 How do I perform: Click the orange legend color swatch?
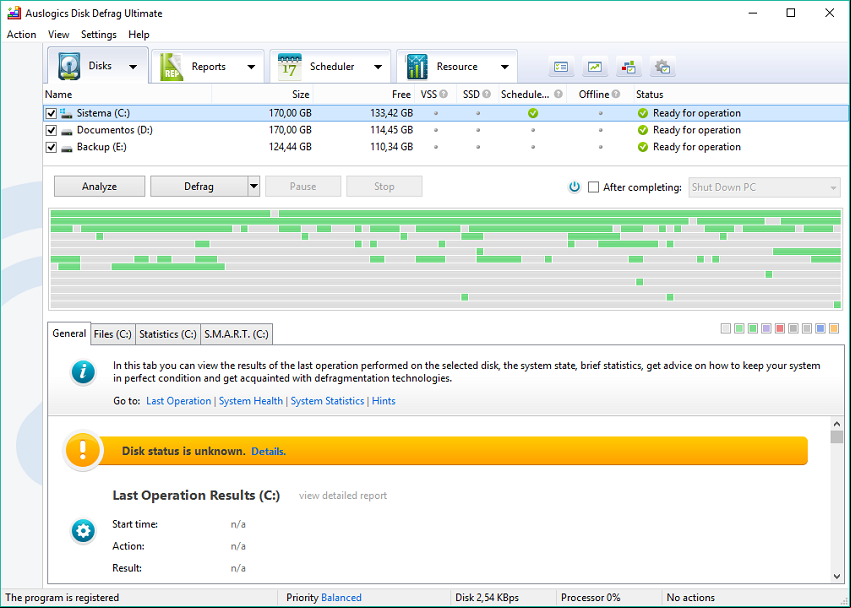click(x=834, y=328)
